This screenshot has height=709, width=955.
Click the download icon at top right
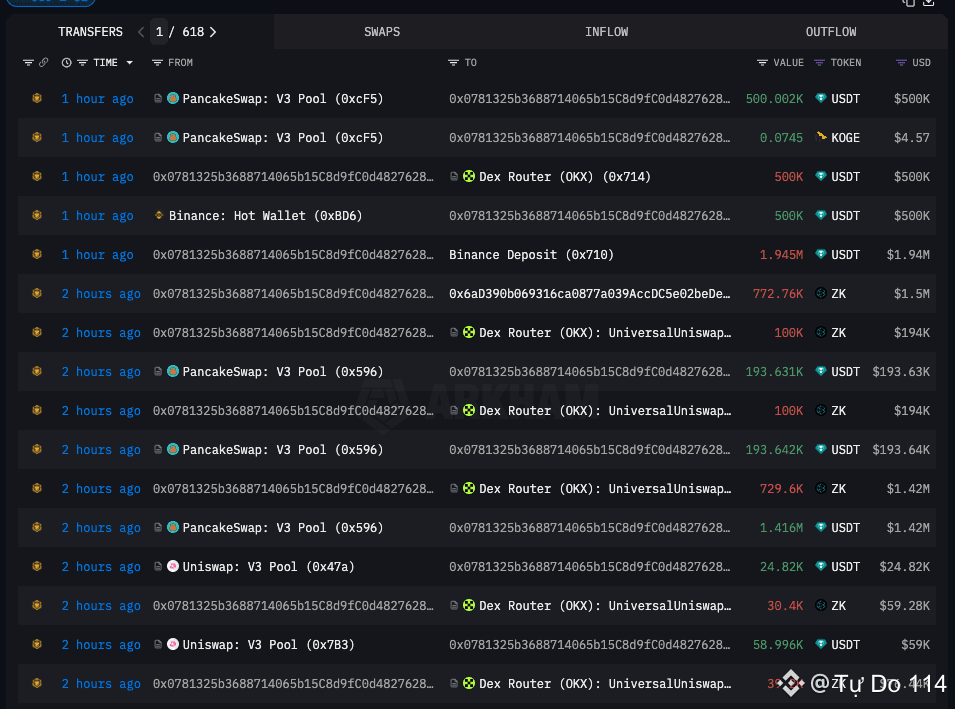tap(928, 2)
